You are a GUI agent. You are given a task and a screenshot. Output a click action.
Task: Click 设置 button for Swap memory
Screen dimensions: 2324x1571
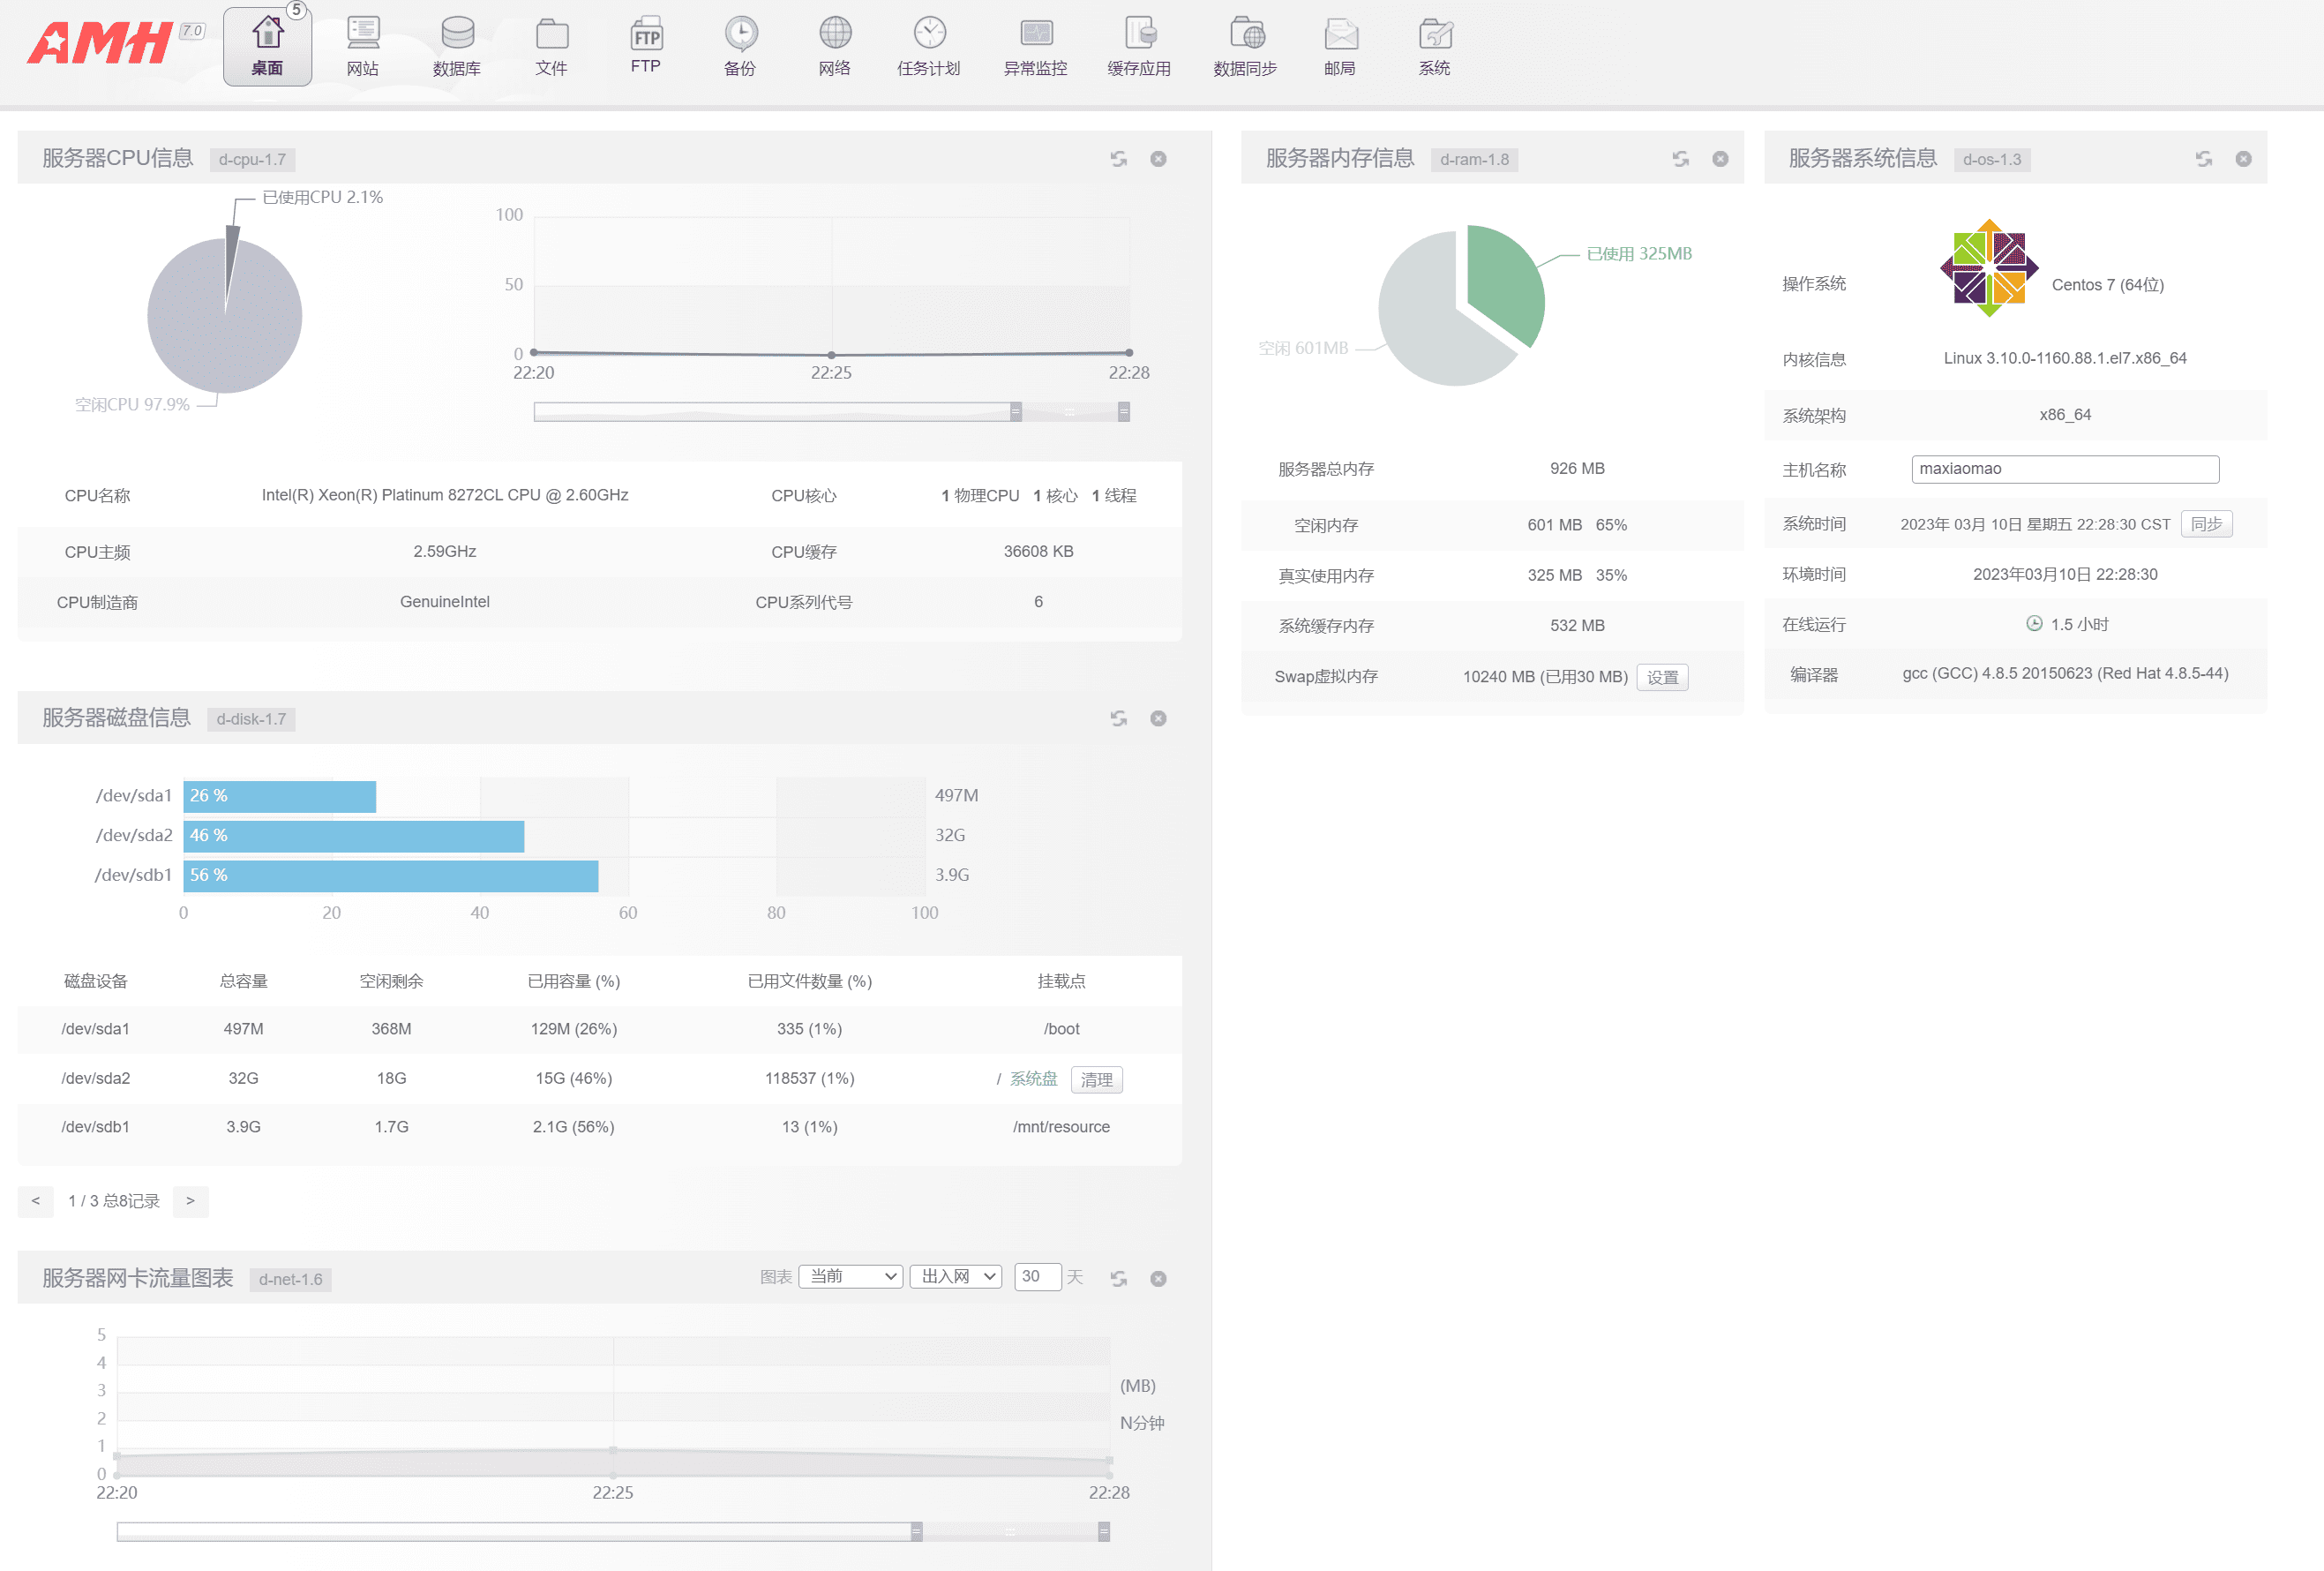click(1662, 677)
